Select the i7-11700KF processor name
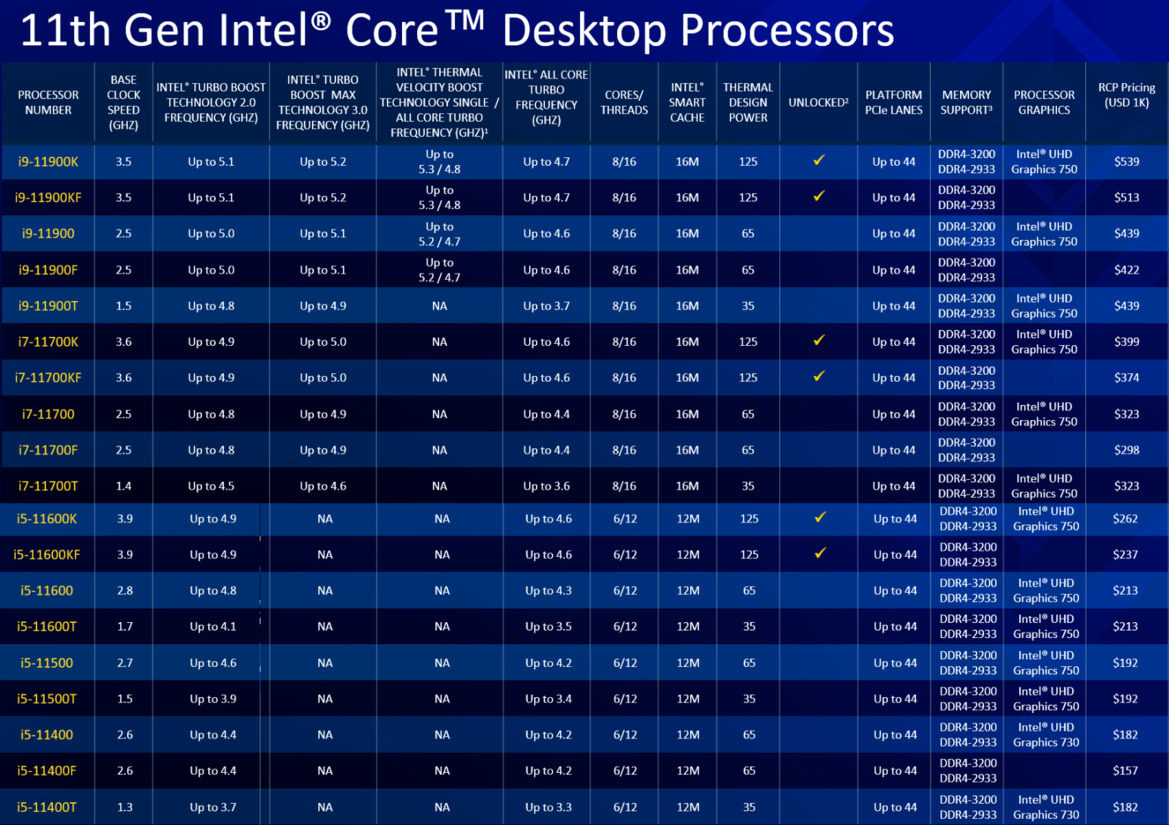This screenshot has width=1169, height=825. tap(48, 378)
